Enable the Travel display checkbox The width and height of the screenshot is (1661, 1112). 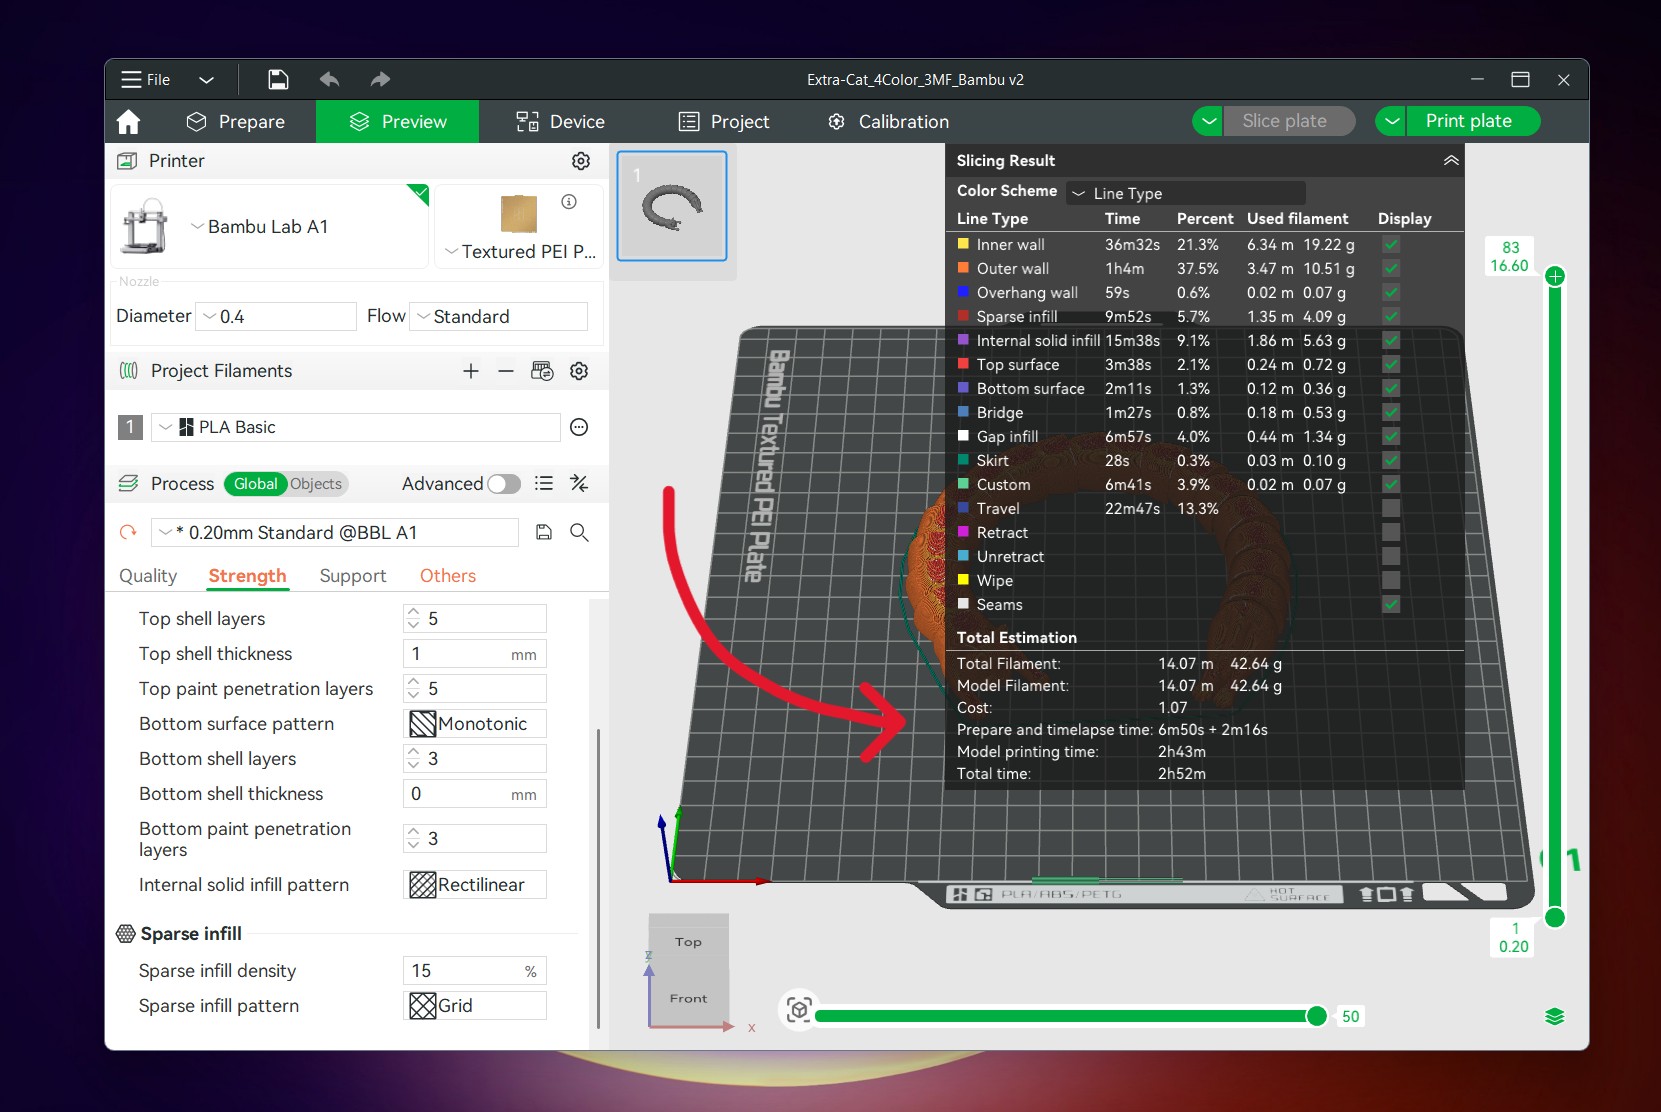click(1391, 508)
